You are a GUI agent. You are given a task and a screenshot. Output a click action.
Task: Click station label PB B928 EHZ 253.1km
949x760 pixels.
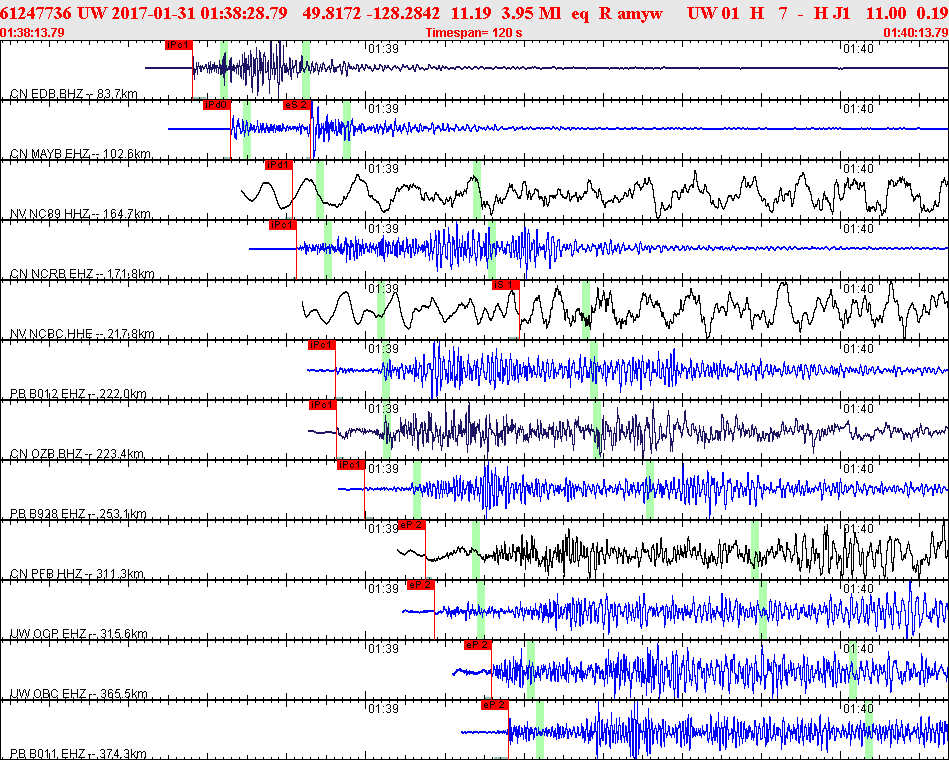(x=78, y=514)
